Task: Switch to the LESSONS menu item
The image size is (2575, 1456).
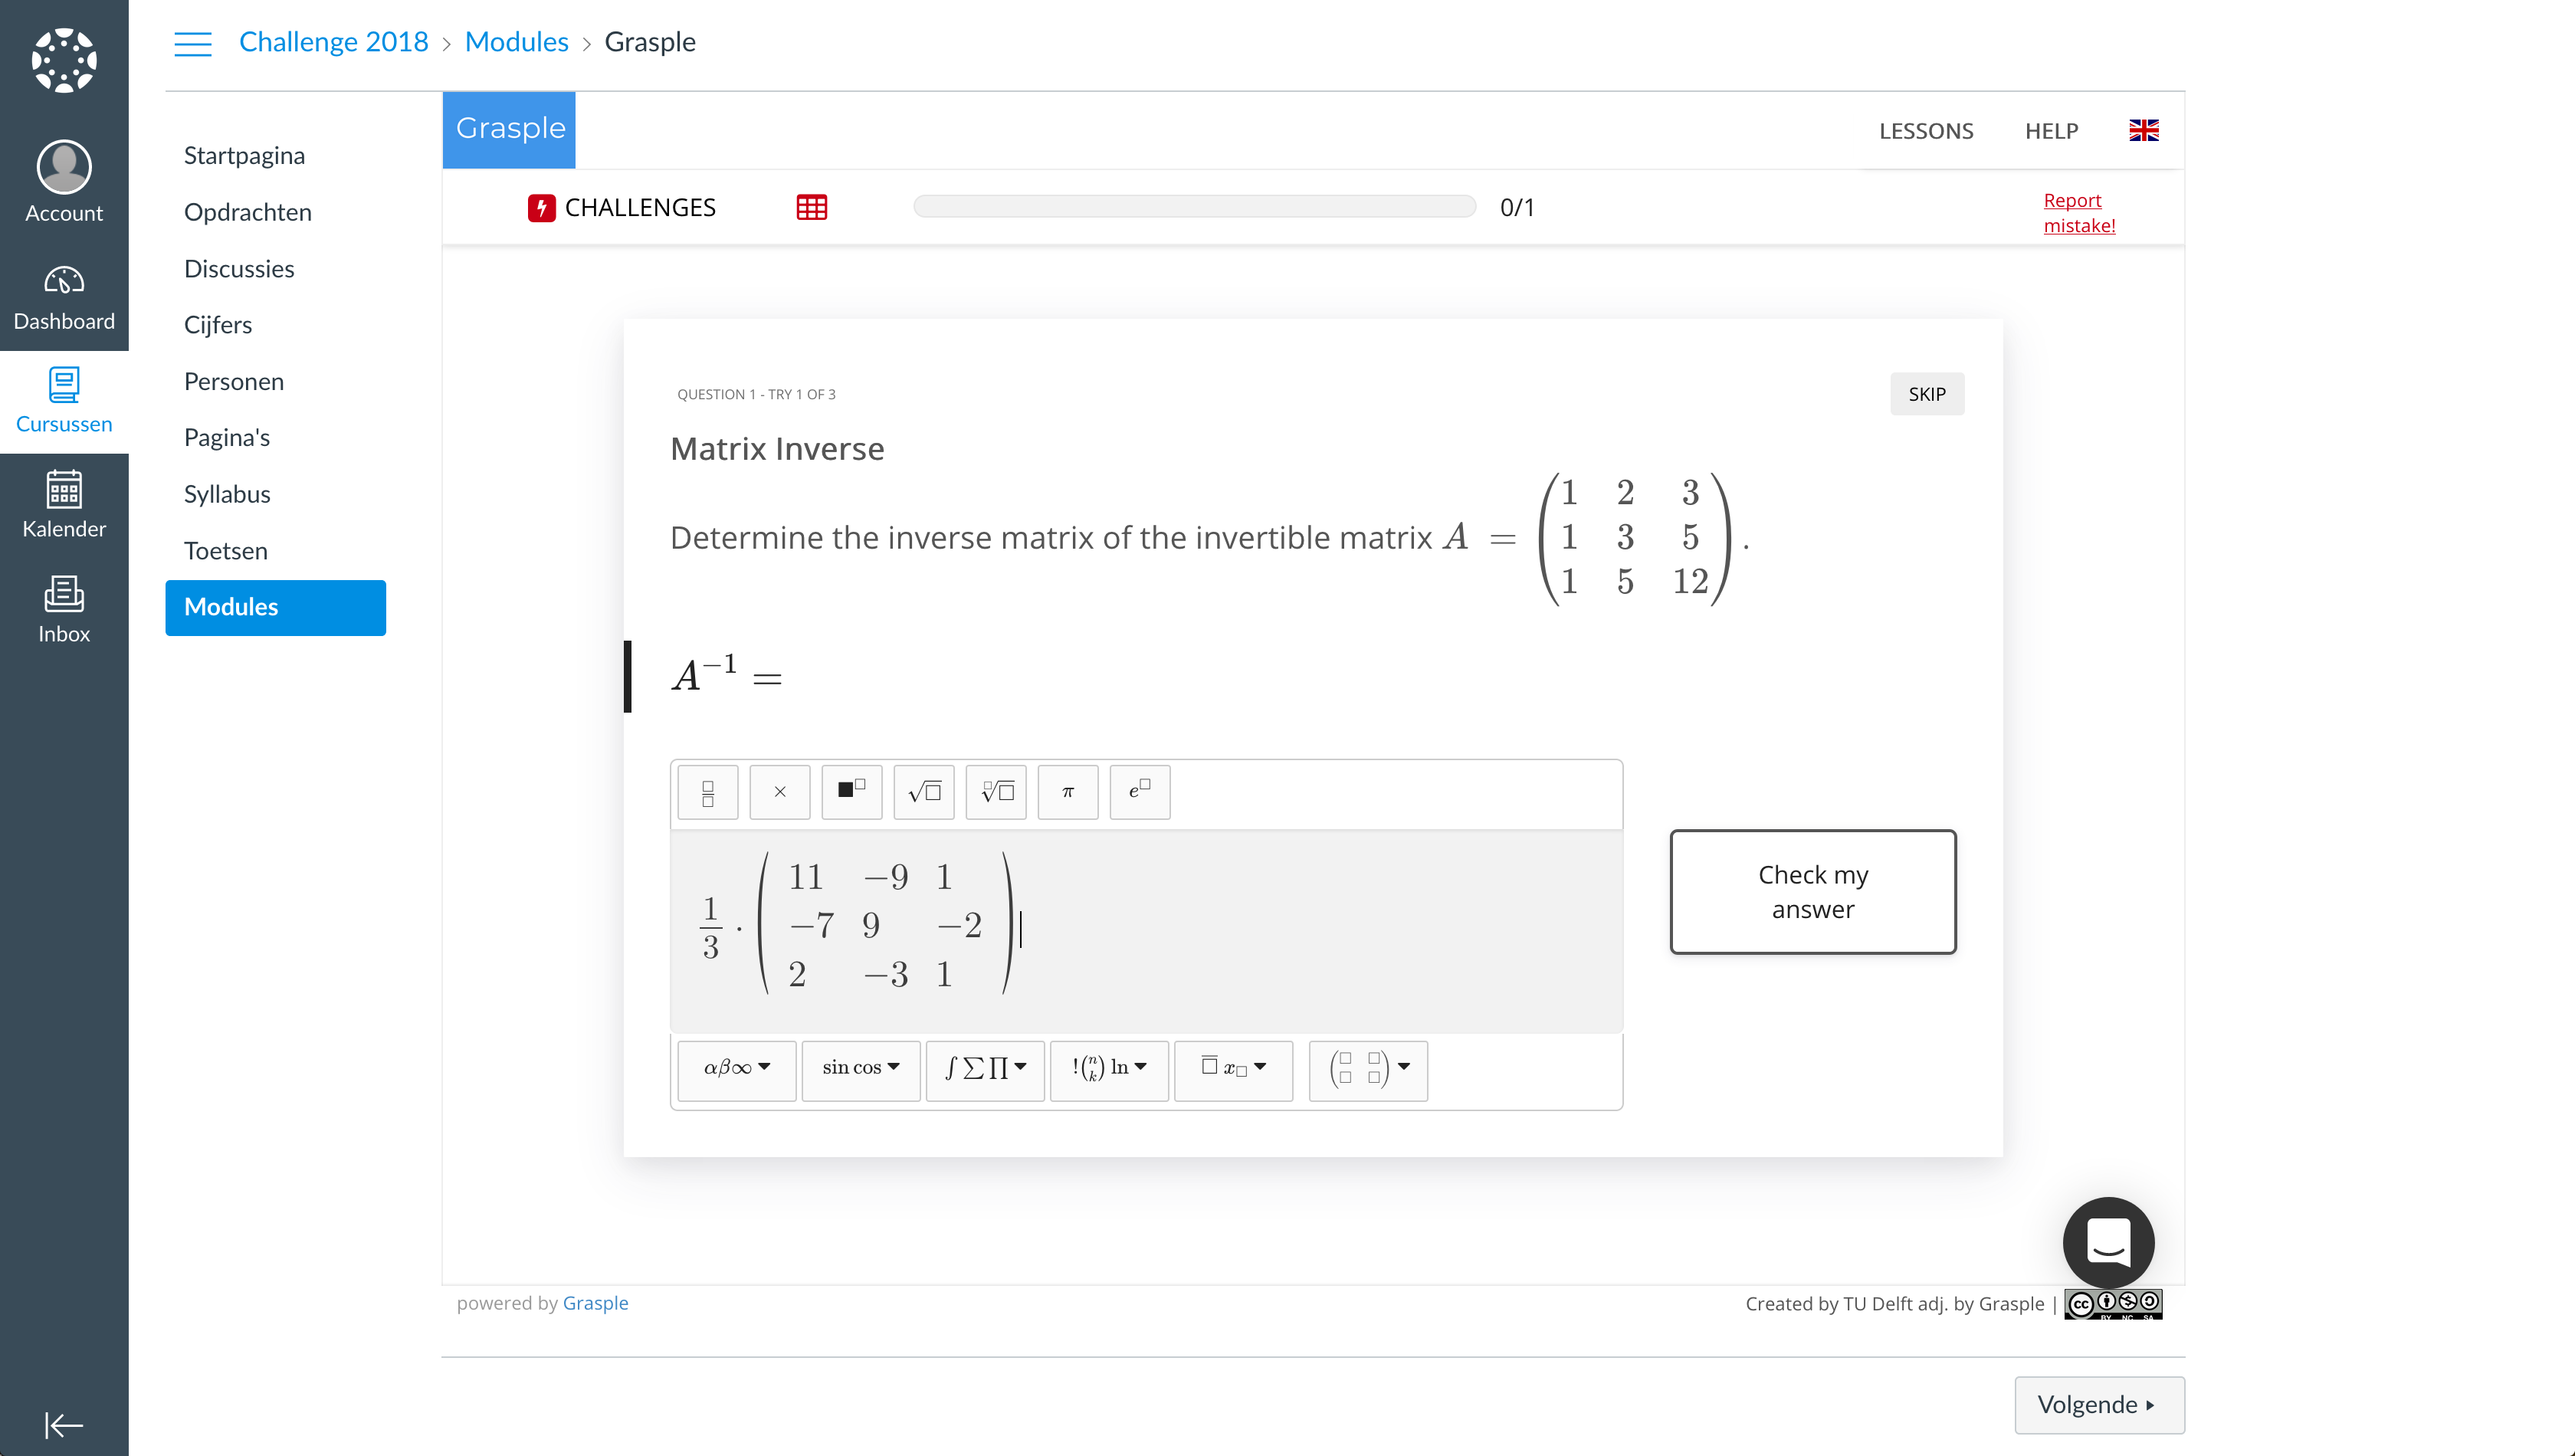Action: point(1925,130)
